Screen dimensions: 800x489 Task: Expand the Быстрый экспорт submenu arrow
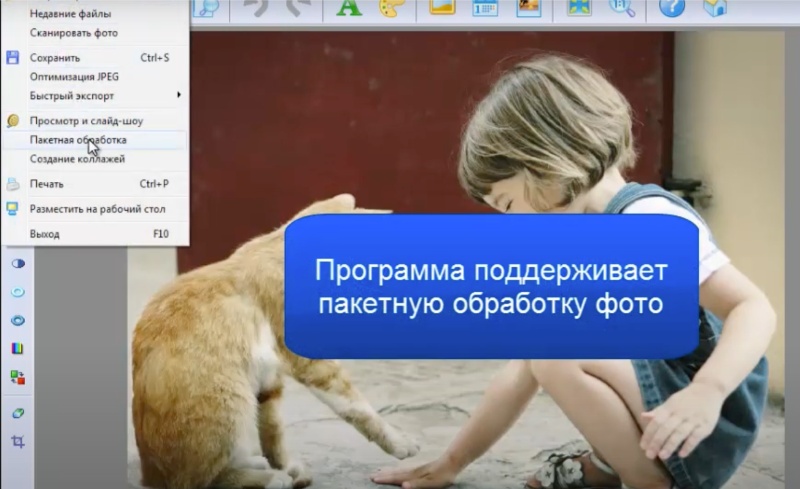pos(179,95)
